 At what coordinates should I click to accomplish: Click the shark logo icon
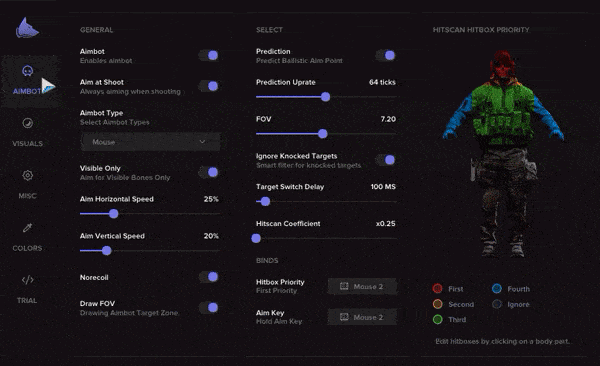tap(27, 28)
